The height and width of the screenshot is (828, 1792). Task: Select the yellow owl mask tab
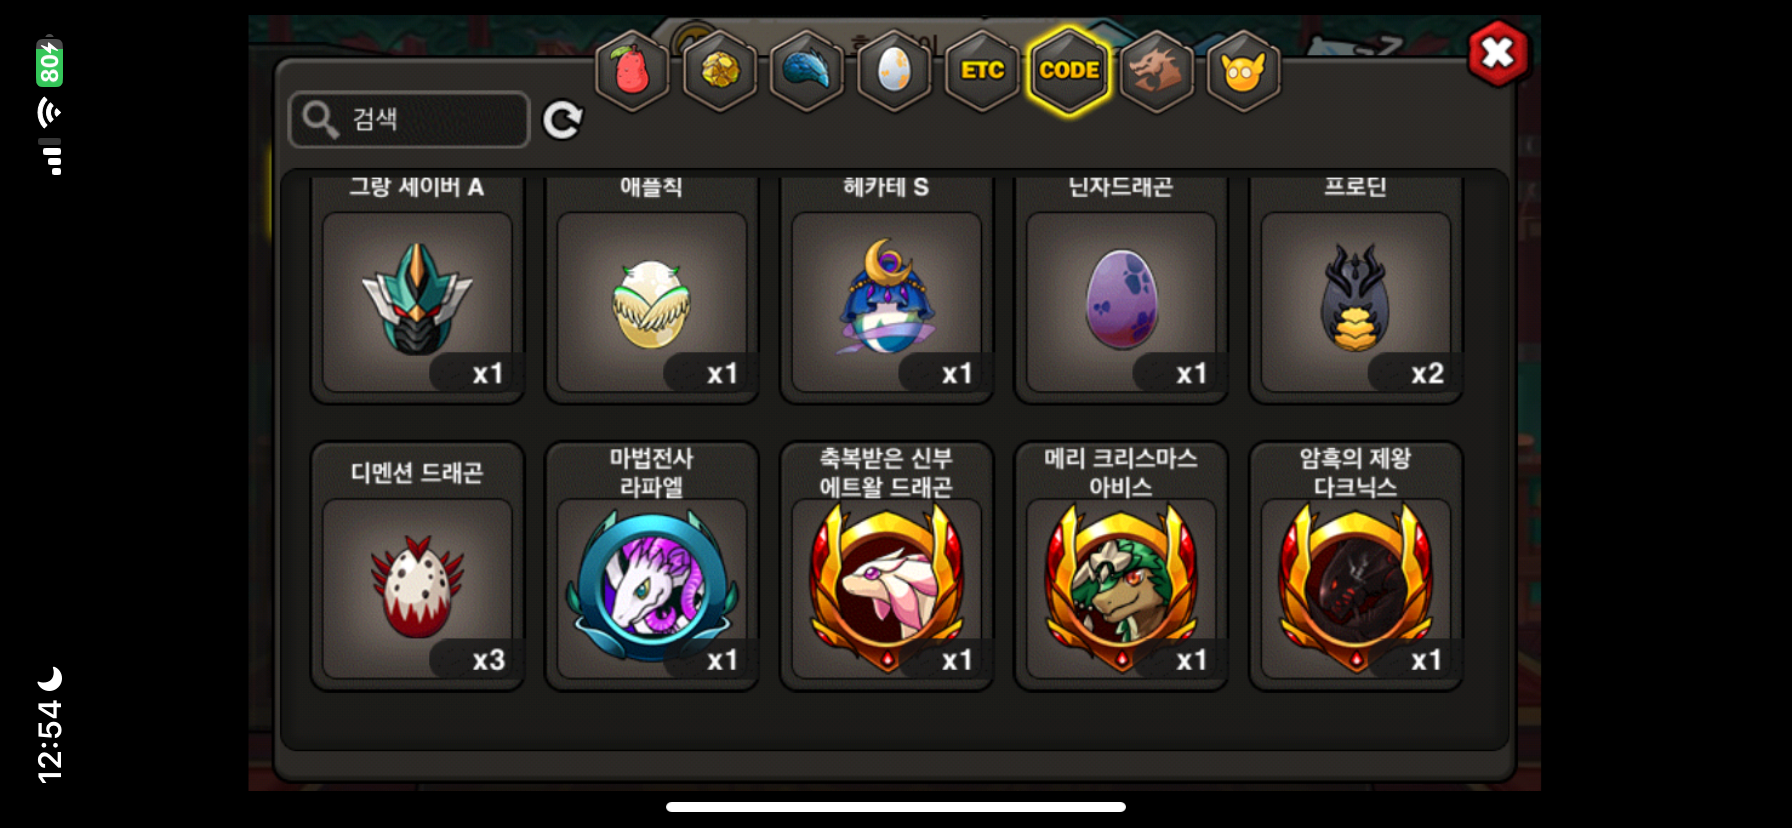click(x=1243, y=71)
